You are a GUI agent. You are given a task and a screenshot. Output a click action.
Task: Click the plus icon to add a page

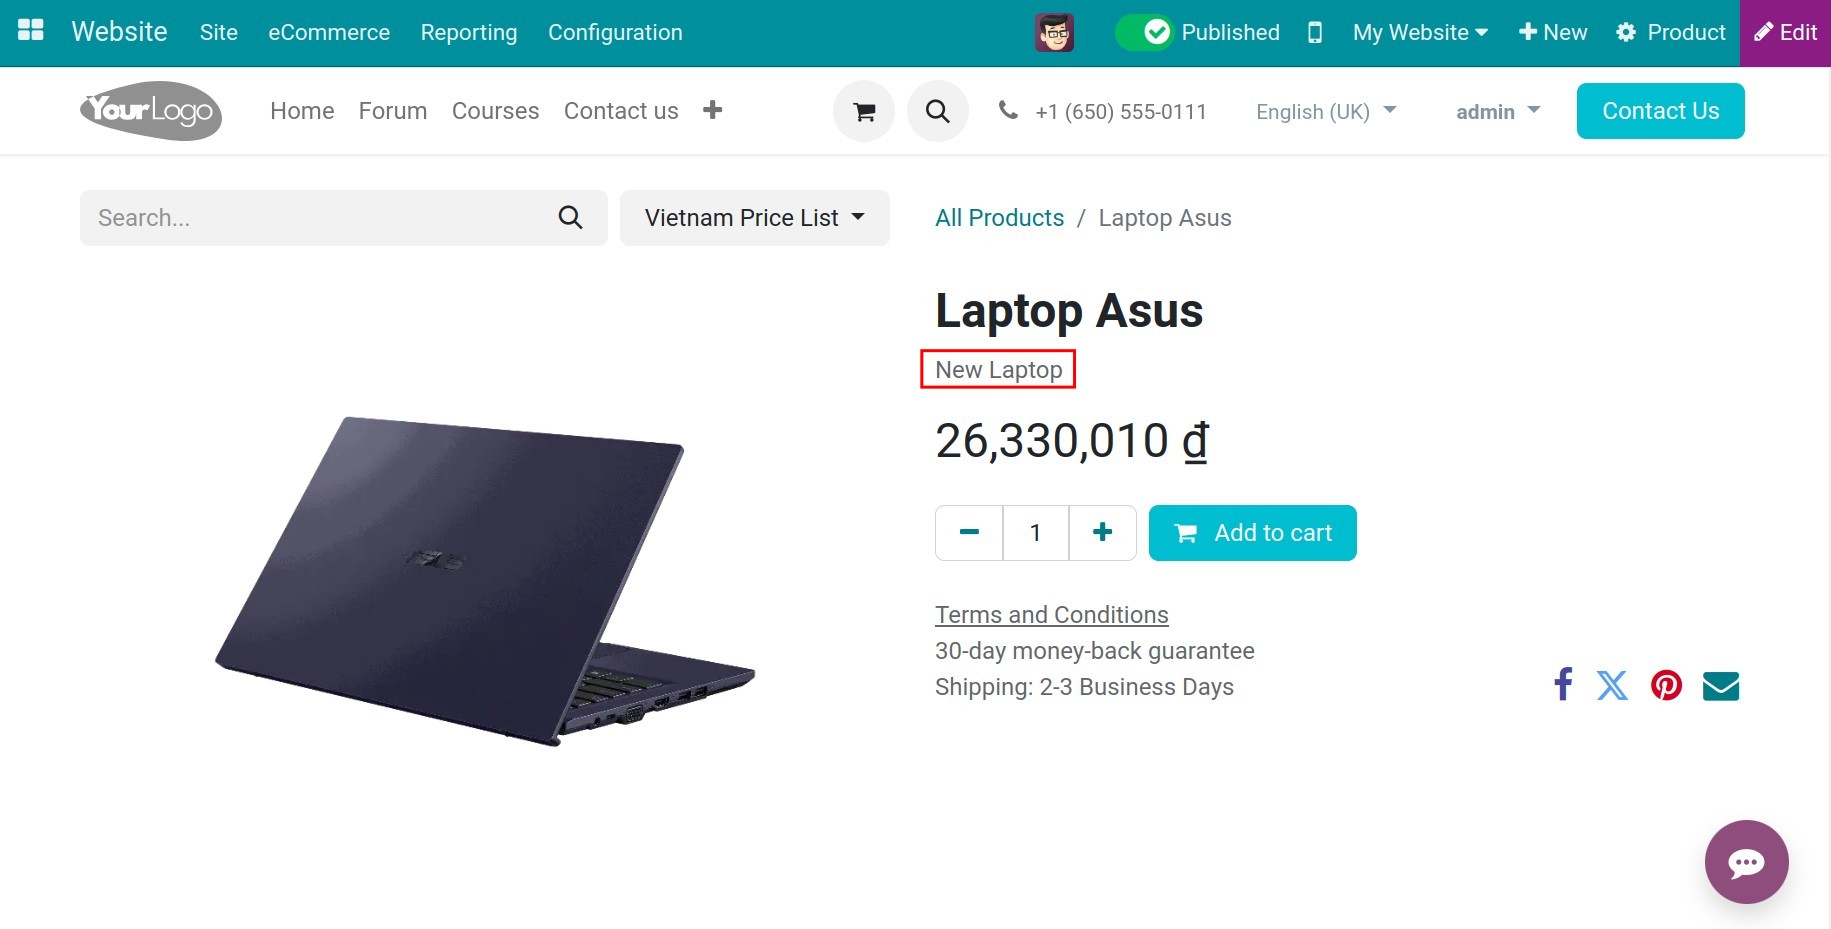tap(713, 110)
